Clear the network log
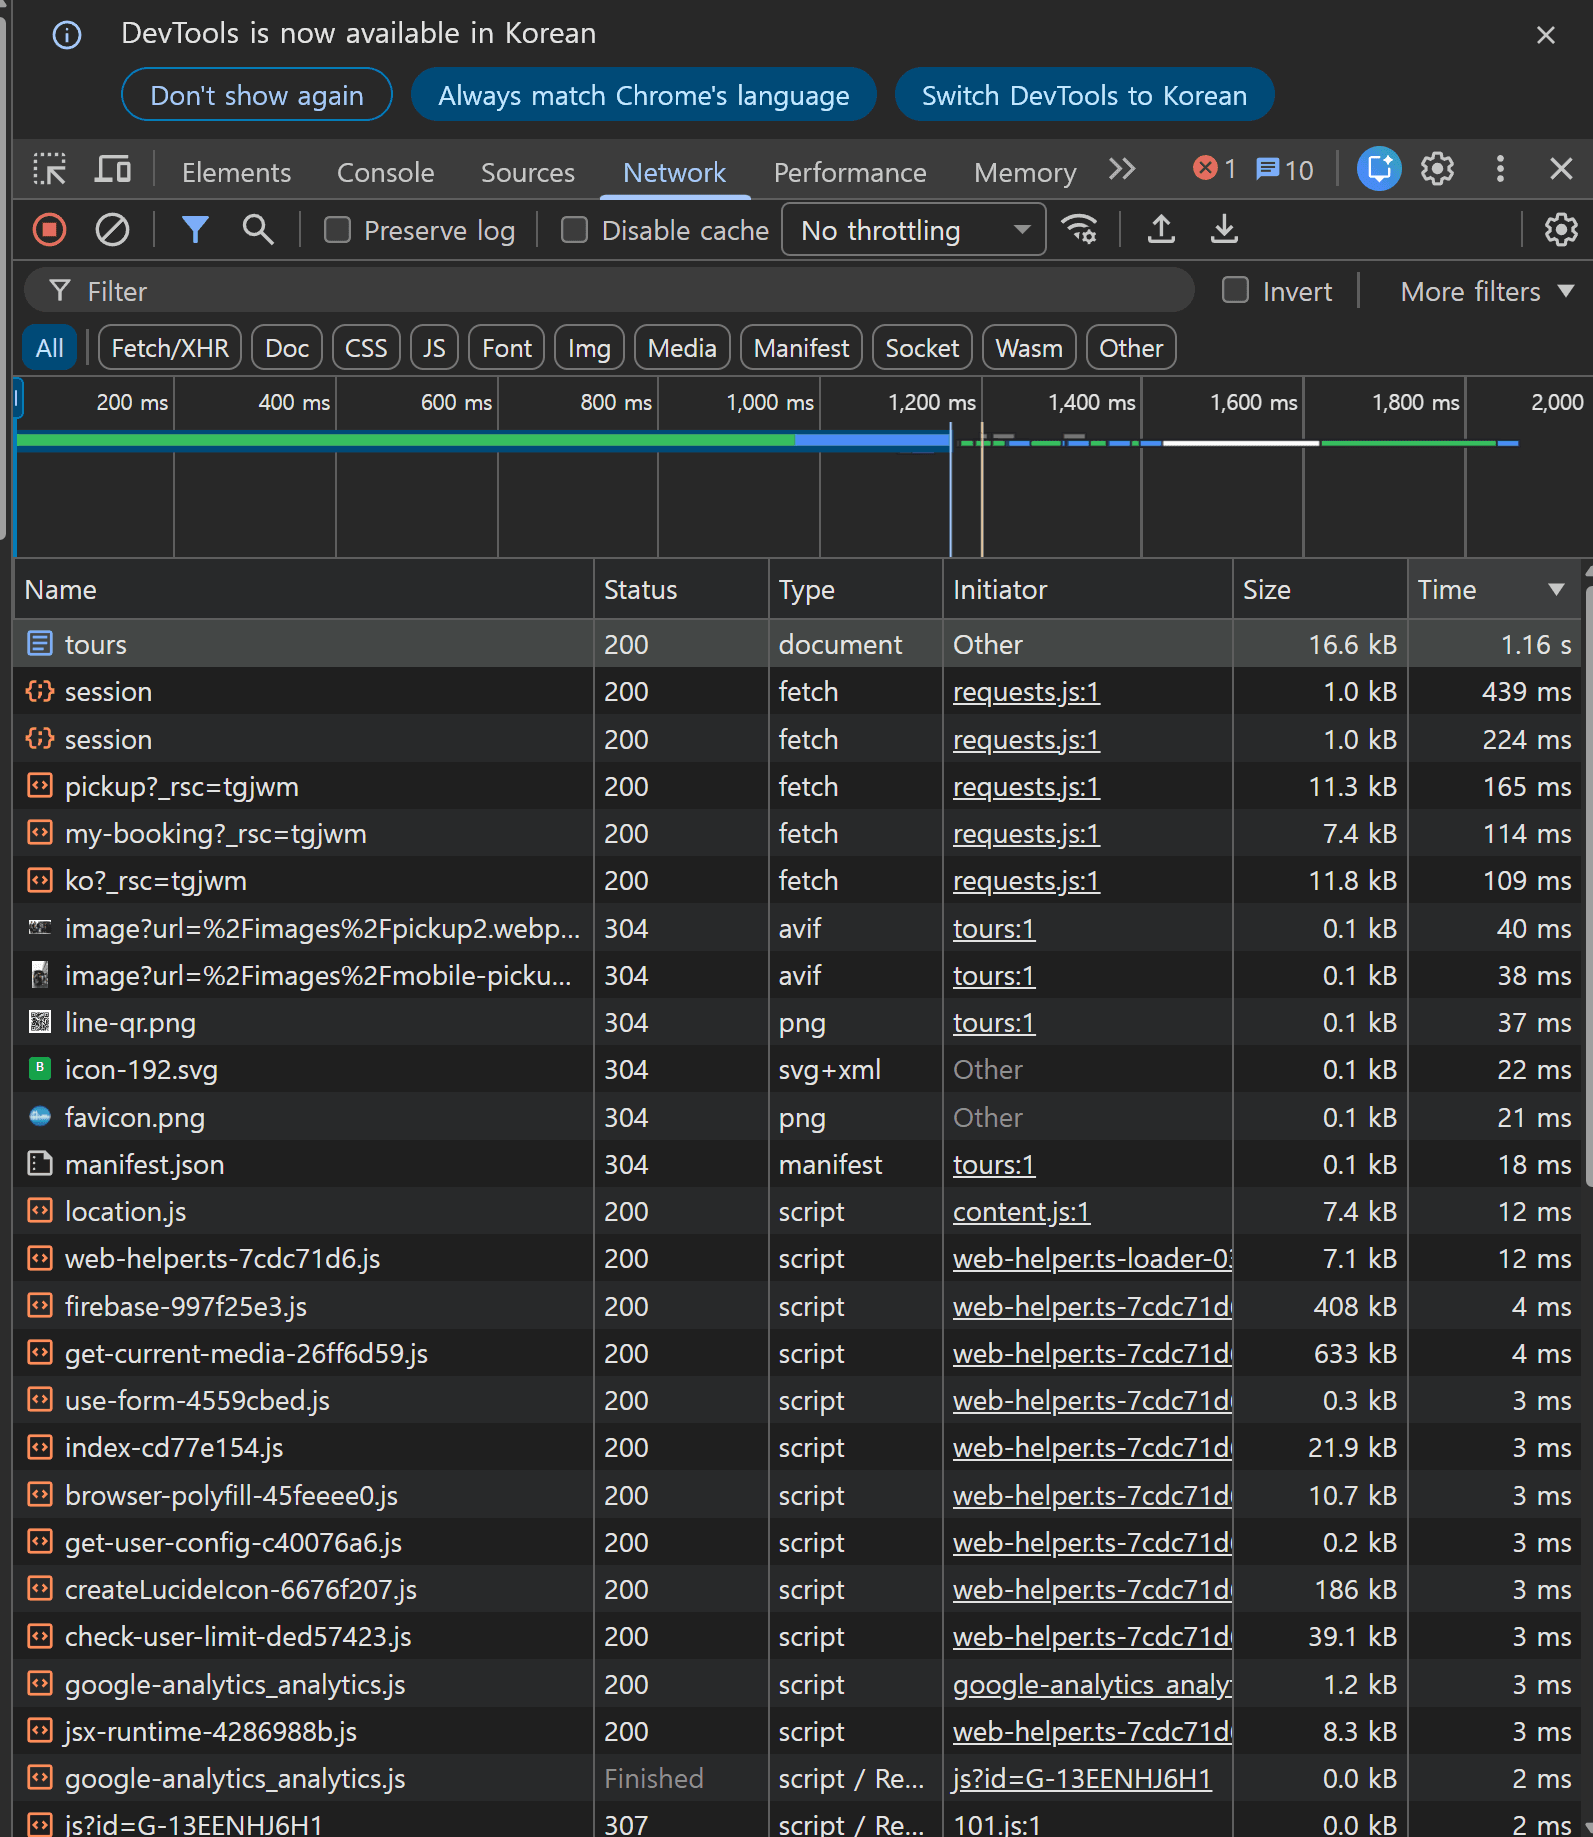 point(112,230)
